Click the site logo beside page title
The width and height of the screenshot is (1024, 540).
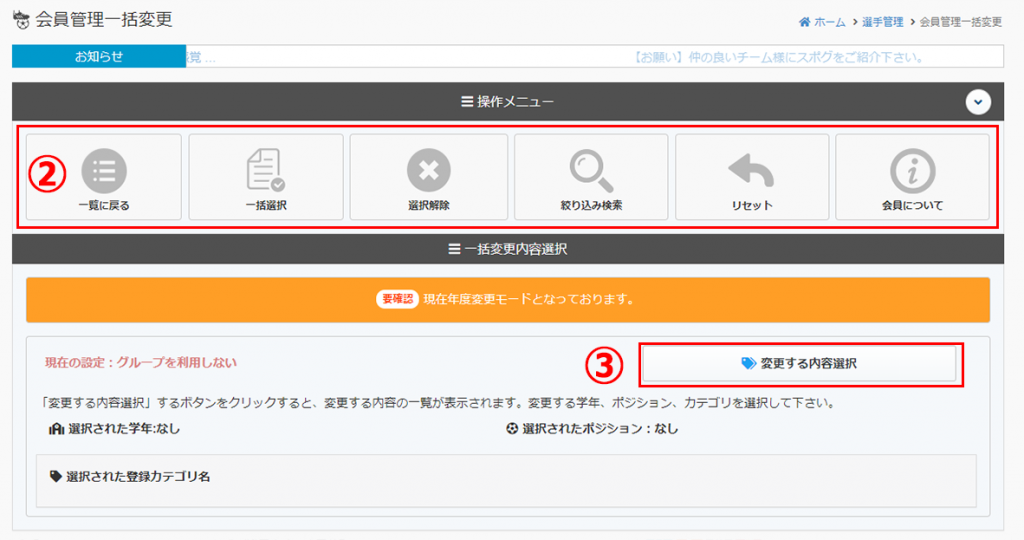click(x=21, y=19)
